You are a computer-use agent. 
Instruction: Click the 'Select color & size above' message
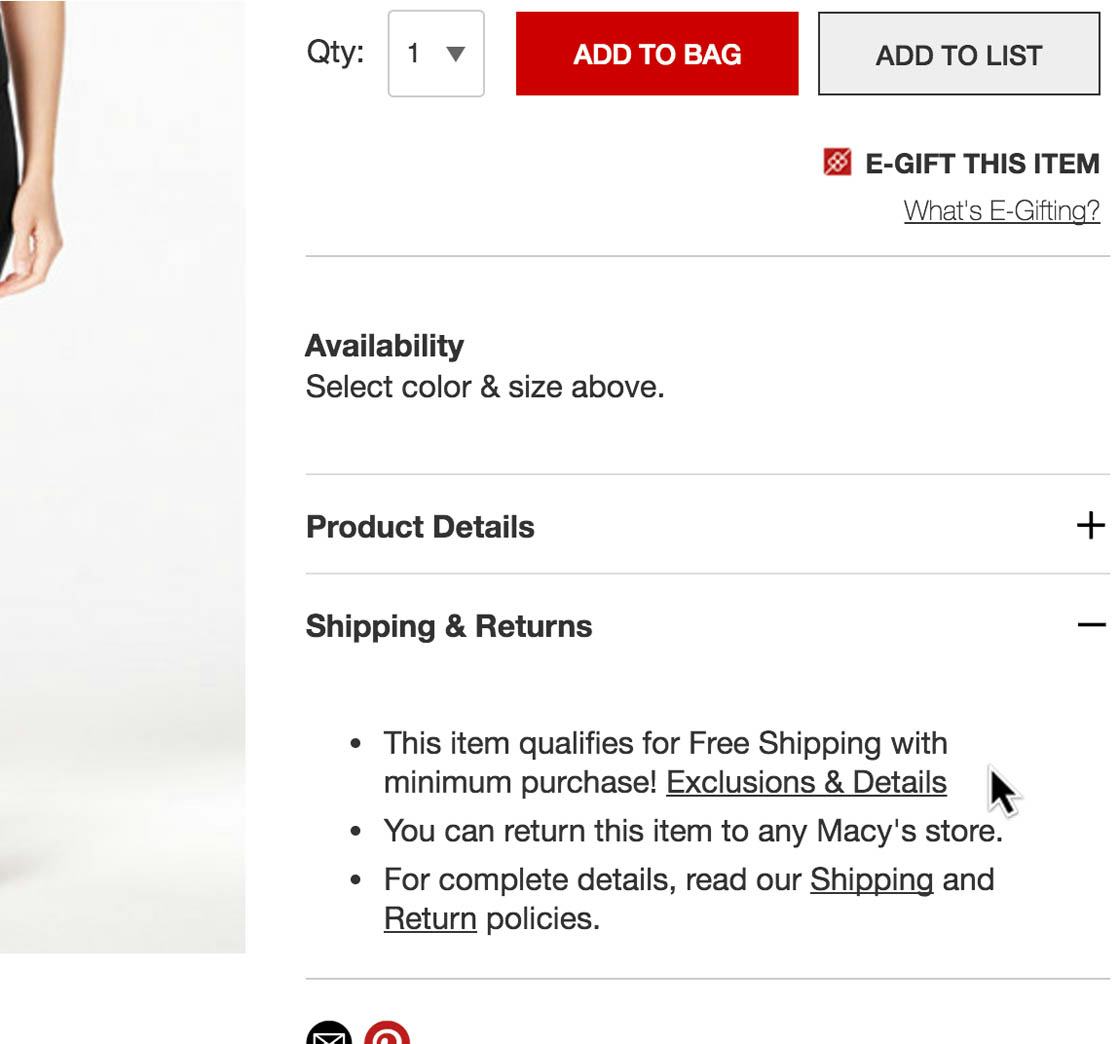click(485, 387)
